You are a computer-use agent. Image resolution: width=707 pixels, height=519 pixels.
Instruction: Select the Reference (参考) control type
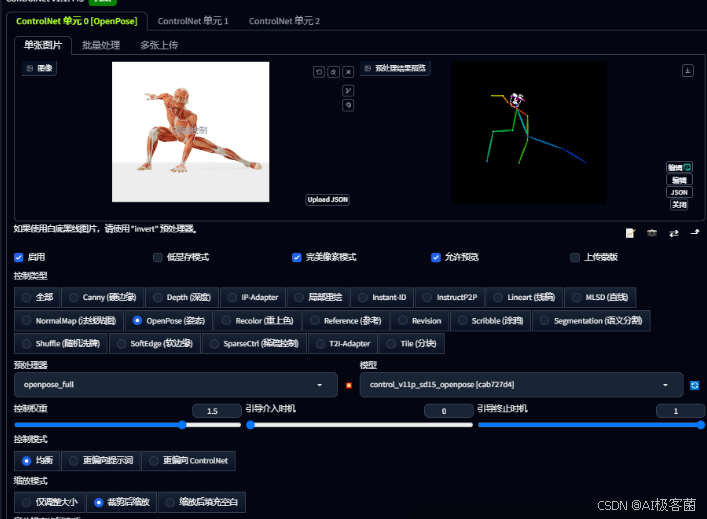[346, 321]
